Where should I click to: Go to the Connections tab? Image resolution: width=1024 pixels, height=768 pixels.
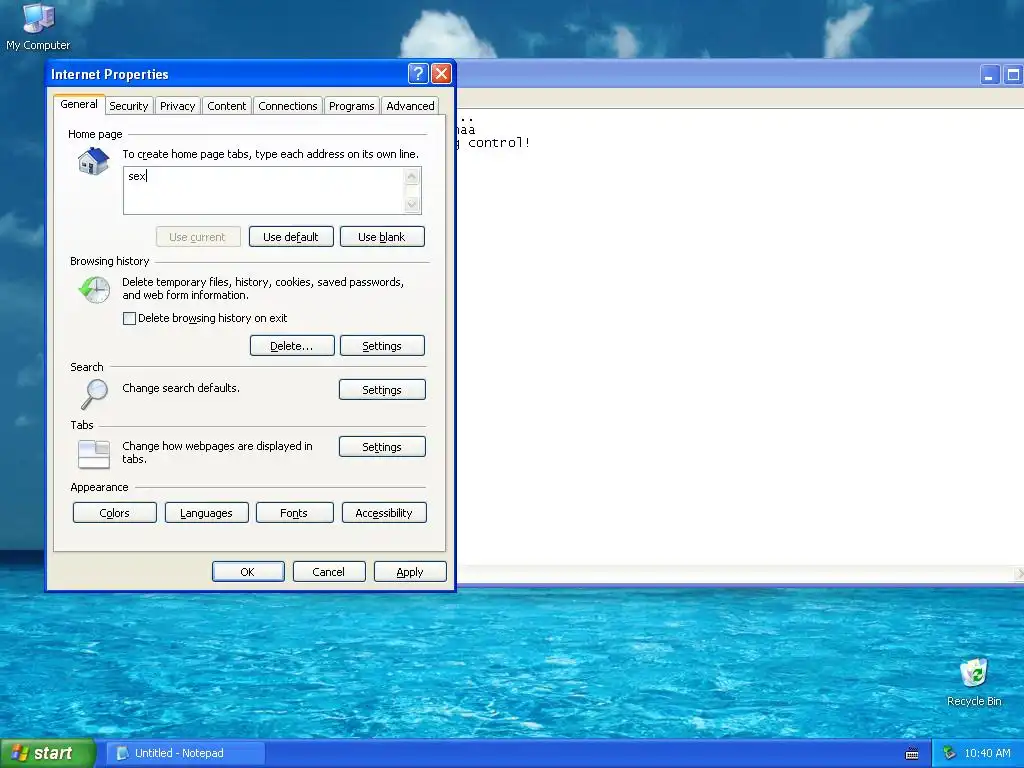click(x=287, y=106)
